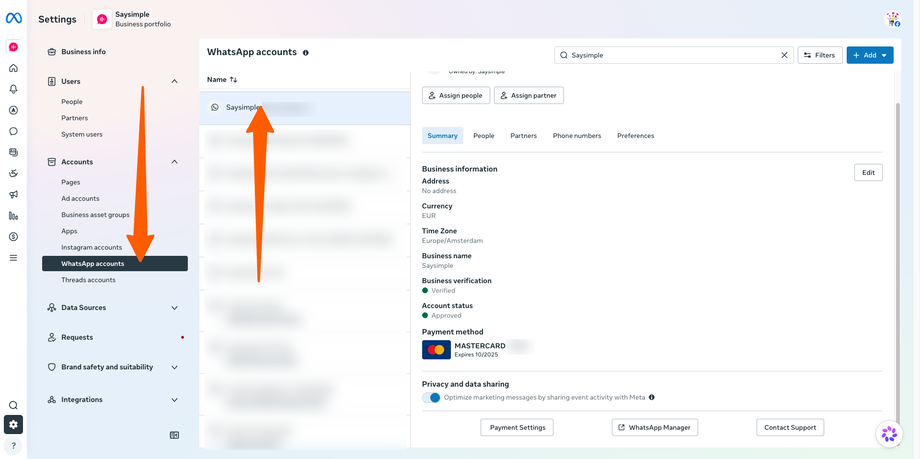Toggle Optimize marketing messages sharing switch
This screenshot has width=920, height=459.
pos(431,397)
